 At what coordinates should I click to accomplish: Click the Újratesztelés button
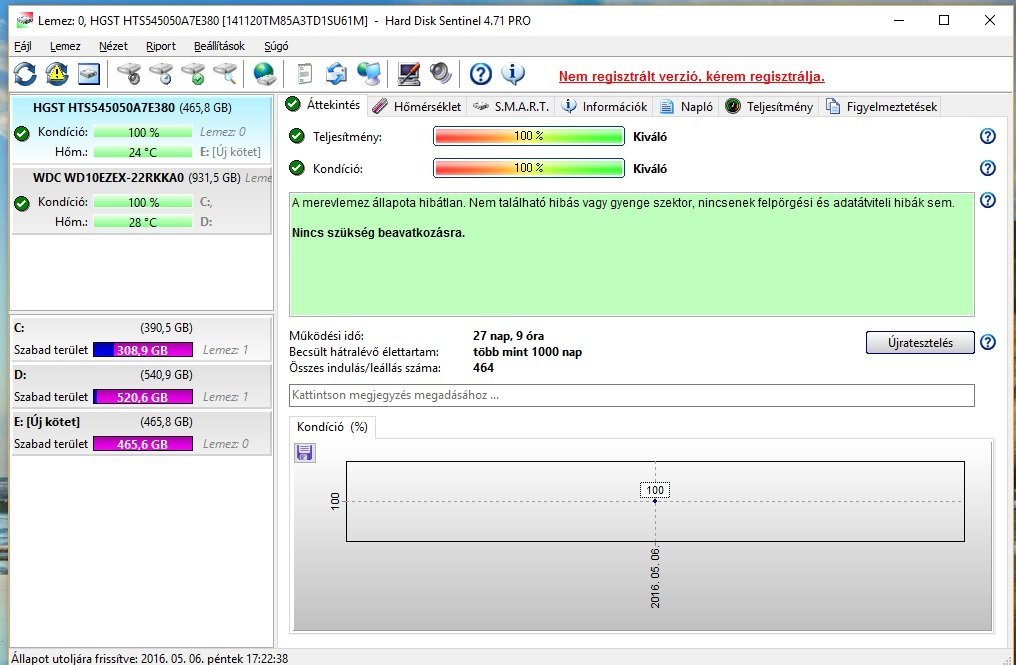920,342
